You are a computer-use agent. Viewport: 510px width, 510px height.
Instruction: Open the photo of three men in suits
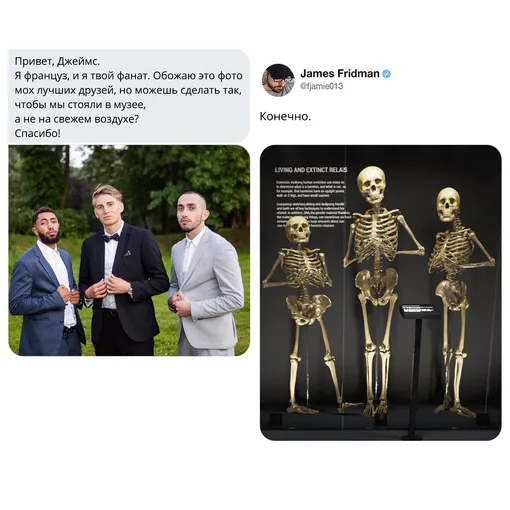click(129, 250)
